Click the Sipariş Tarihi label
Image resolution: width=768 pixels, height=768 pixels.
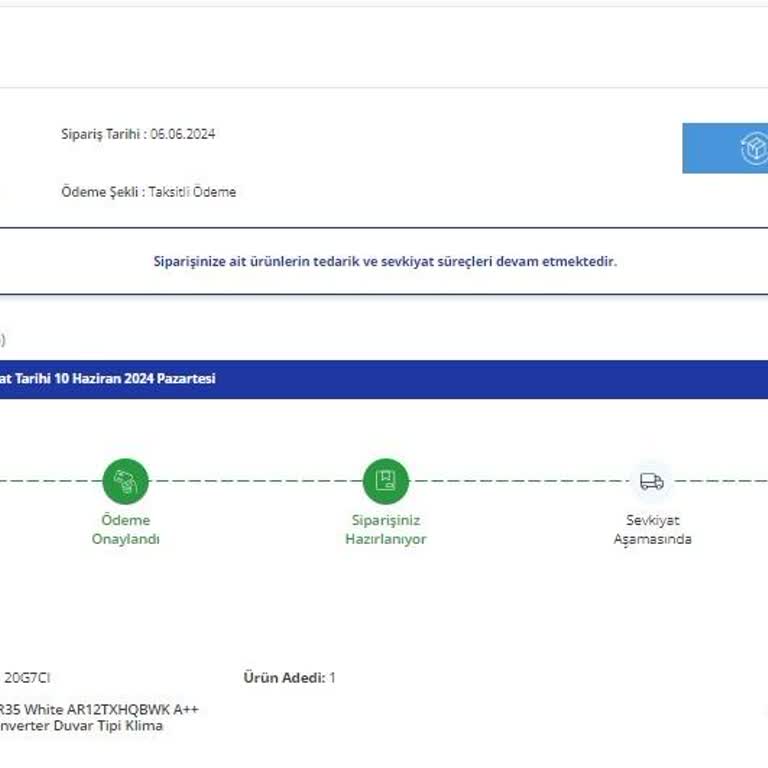102,134
